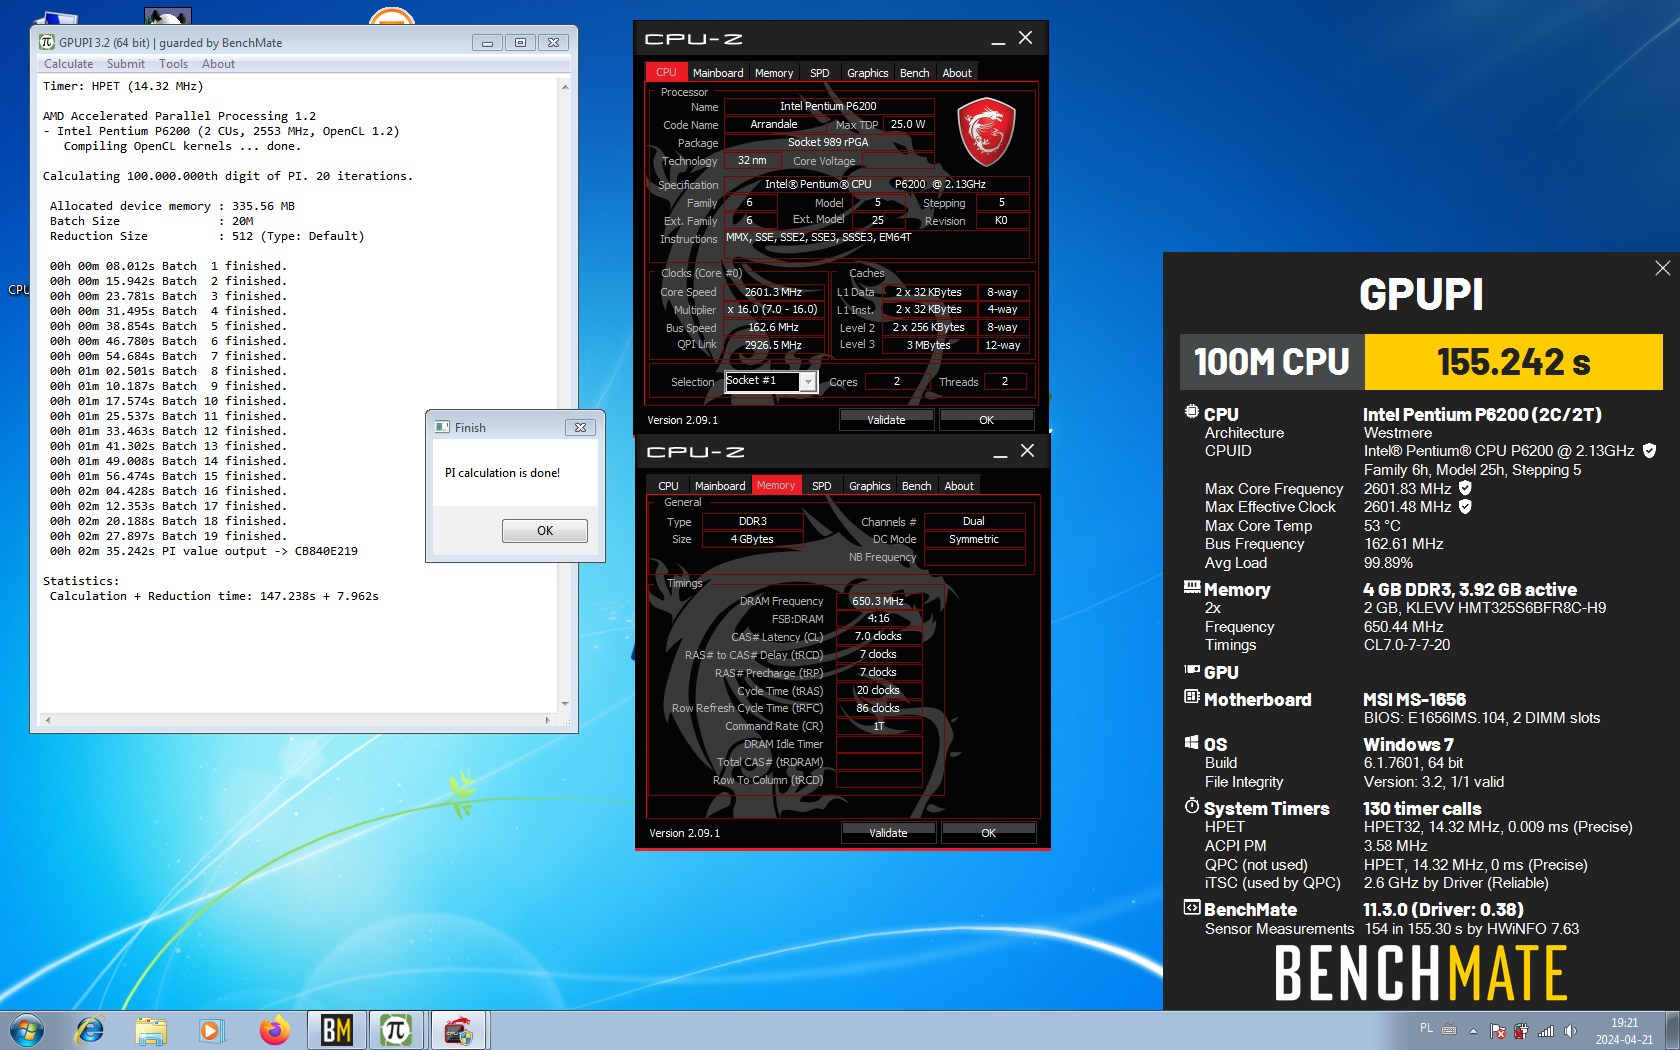The image size is (1680, 1050).
Task: Click the CPU chip icon in BenchMate panel
Action: (1192, 412)
